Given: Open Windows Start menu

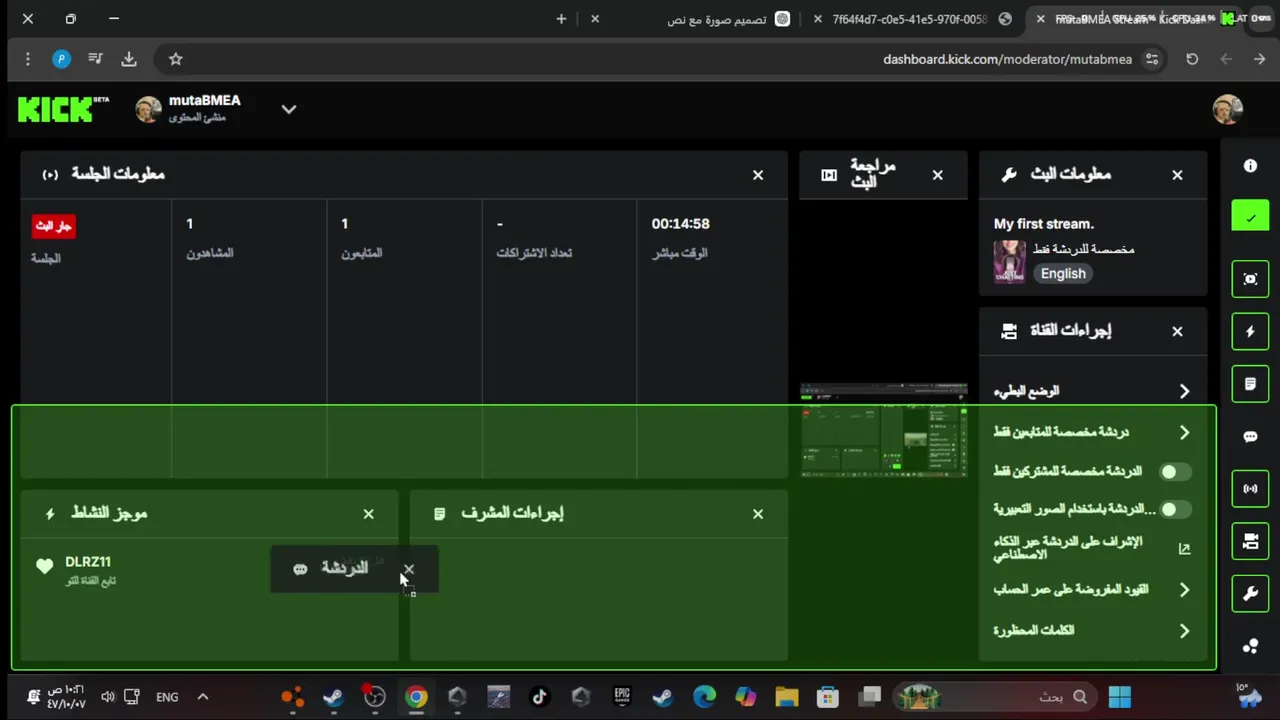Looking at the screenshot, I should pyautogui.click(x=1119, y=697).
